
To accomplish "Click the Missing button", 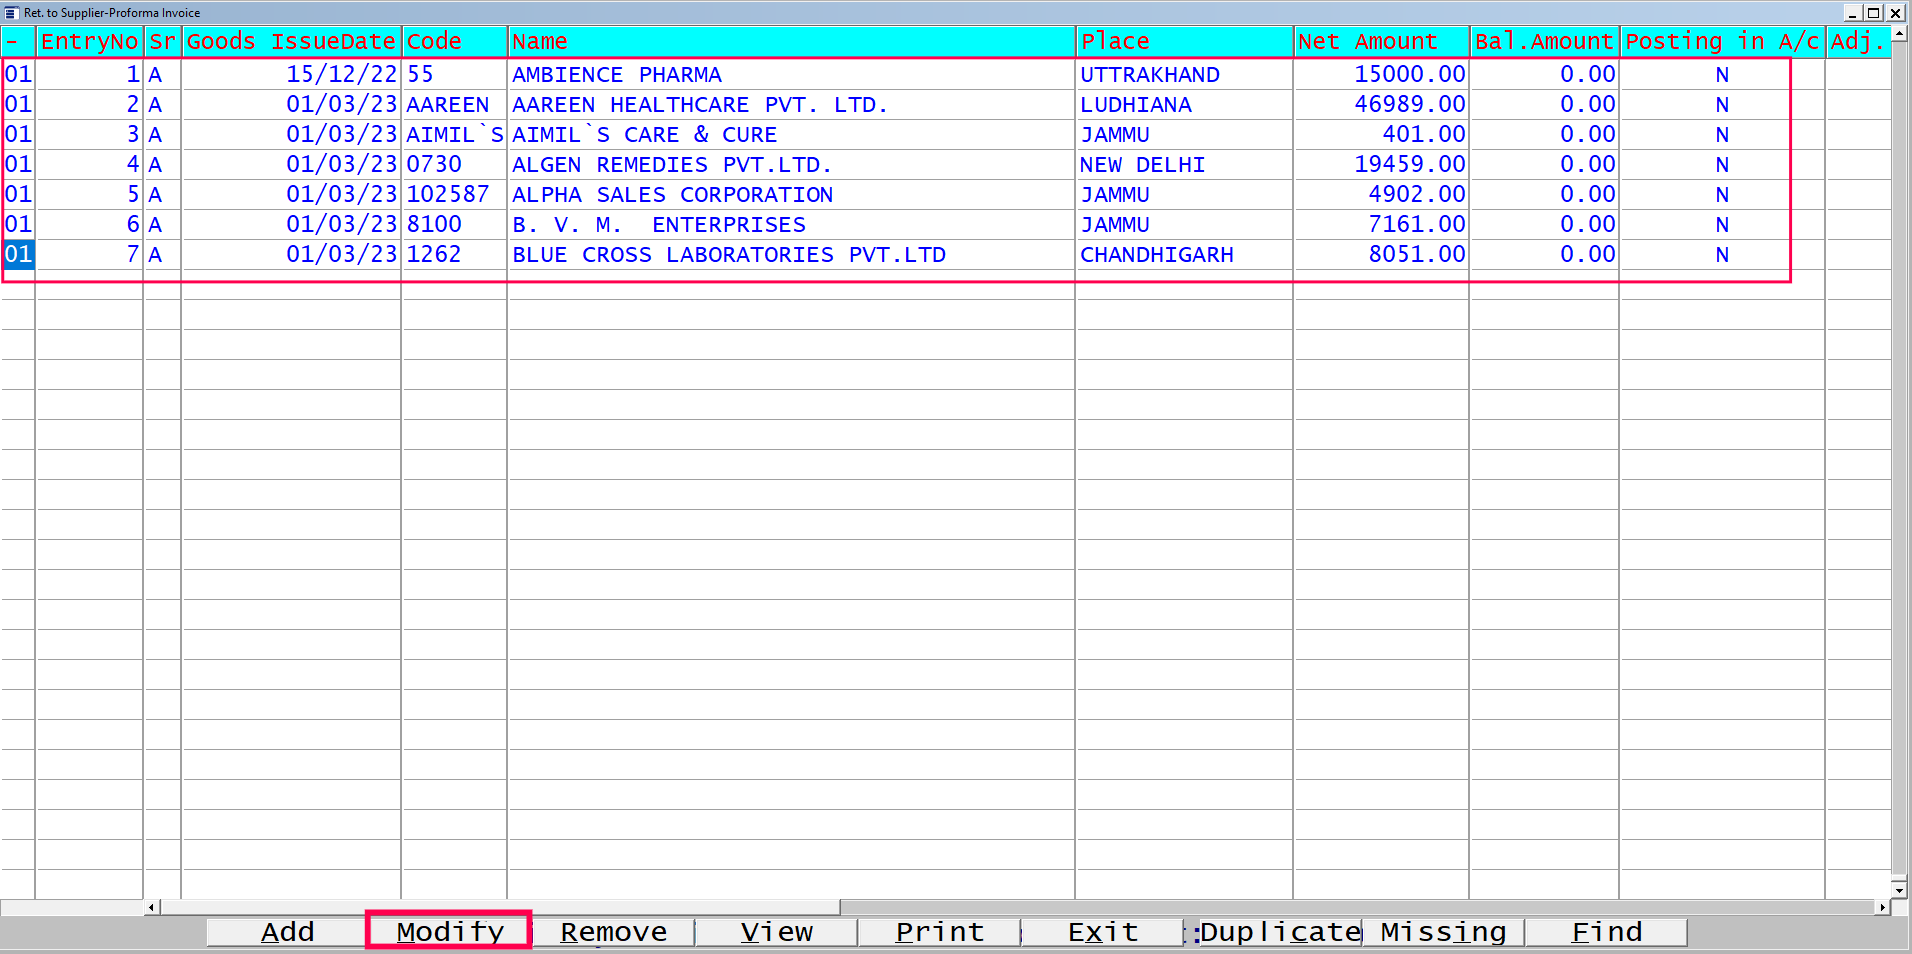I will pyautogui.click(x=1443, y=932).
